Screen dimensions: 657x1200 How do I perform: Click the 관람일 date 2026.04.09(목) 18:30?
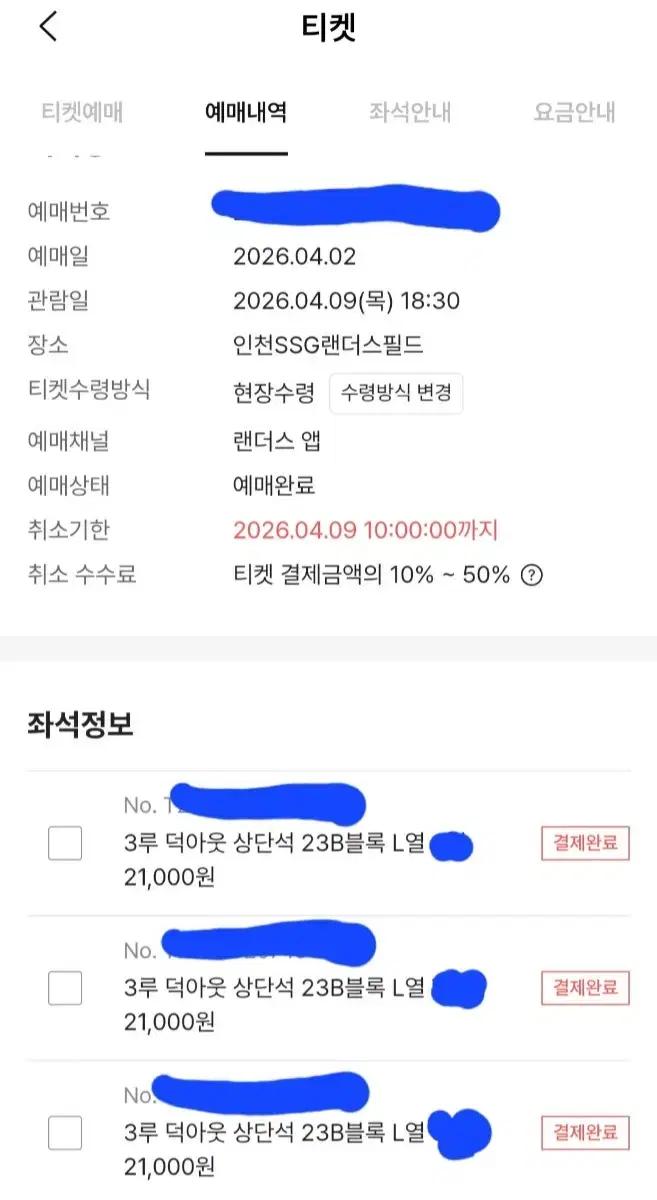pos(346,301)
